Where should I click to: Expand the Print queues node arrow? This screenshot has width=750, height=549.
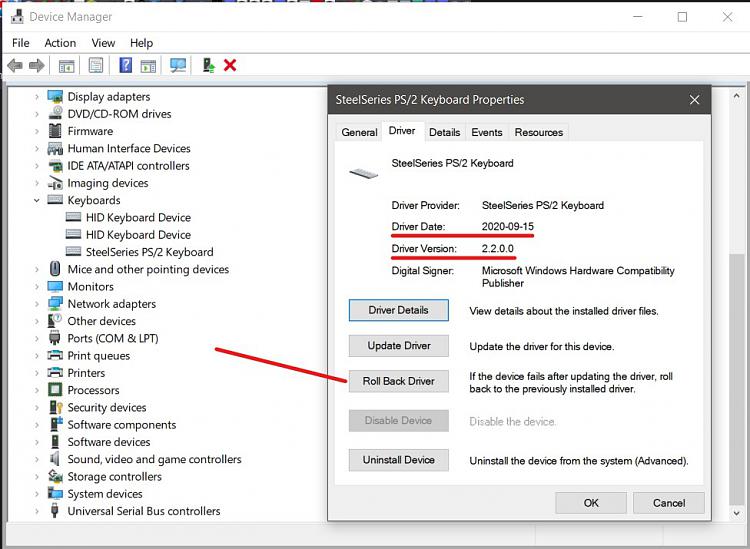click(37, 356)
